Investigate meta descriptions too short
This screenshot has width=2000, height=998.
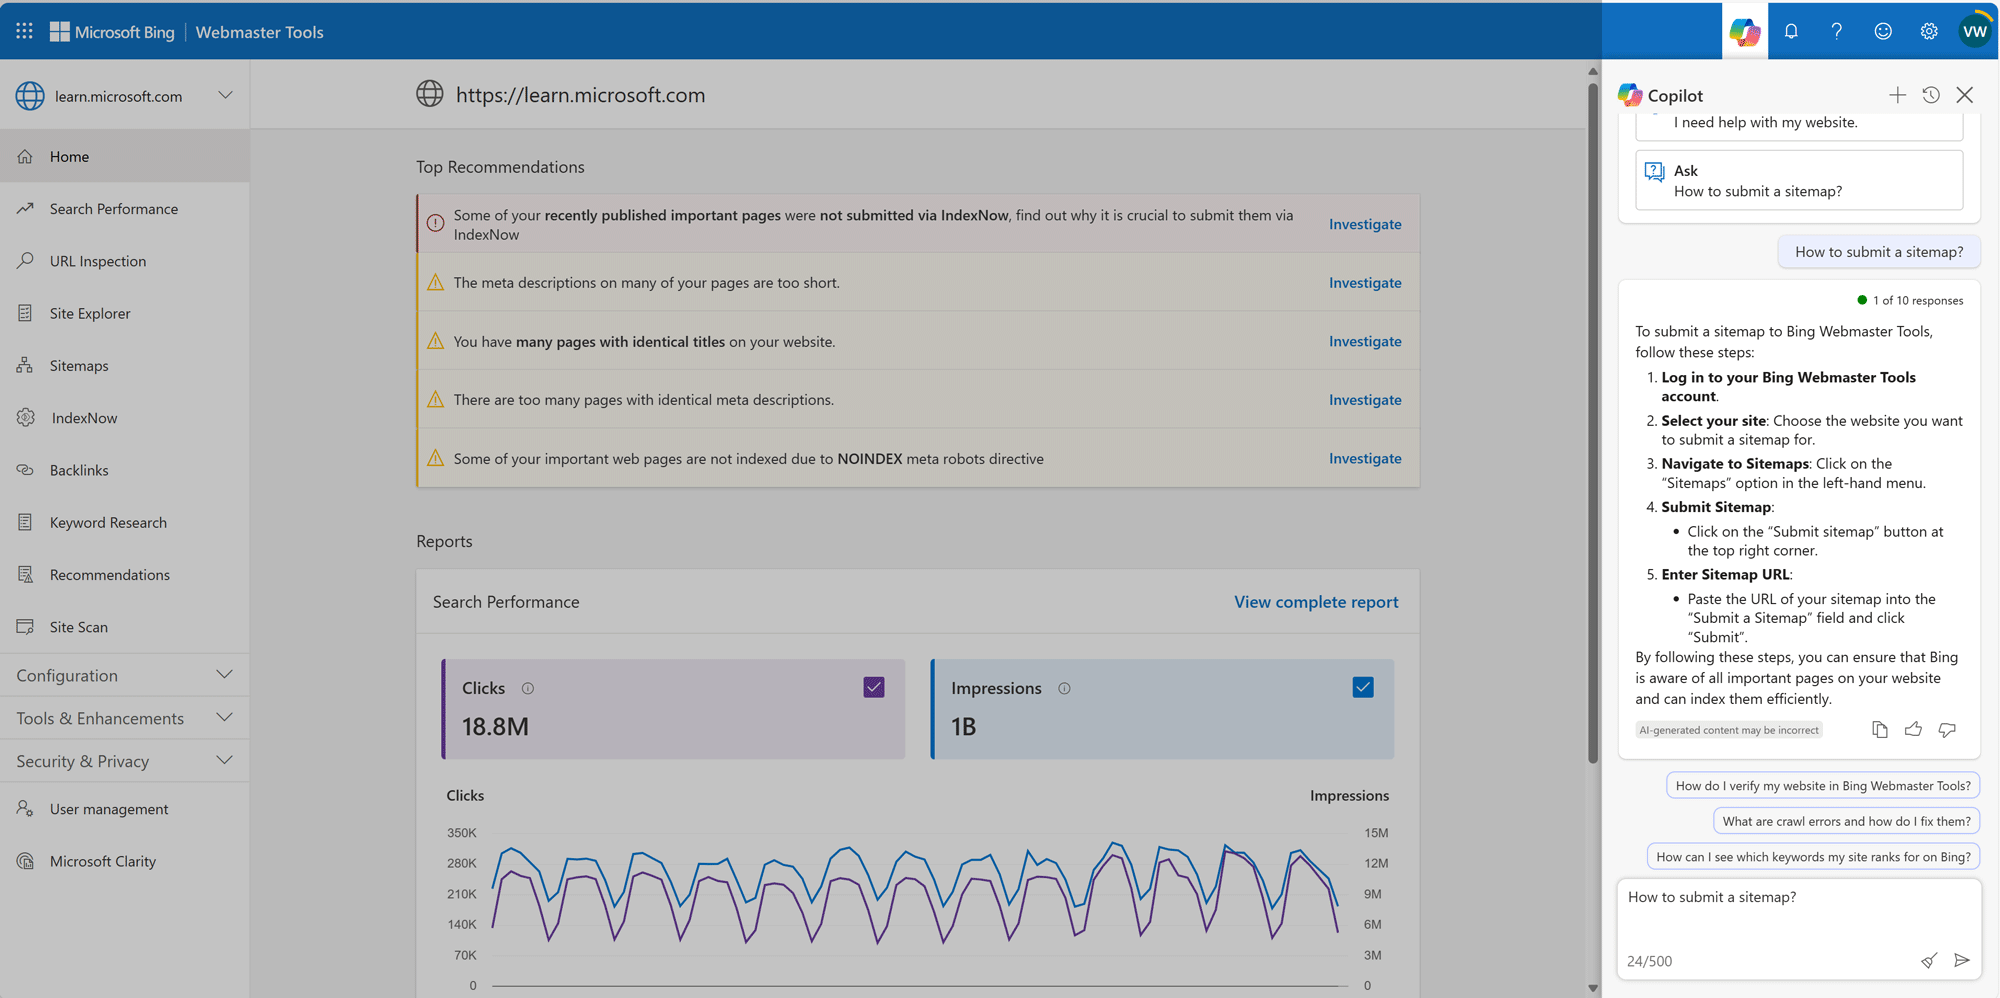click(1365, 283)
